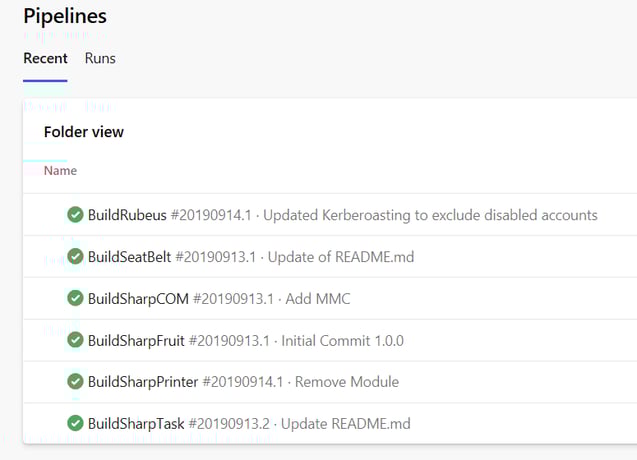The width and height of the screenshot is (637, 460).
Task: Click the BuildSharpTask green success status icon
Action: [x=75, y=423]
